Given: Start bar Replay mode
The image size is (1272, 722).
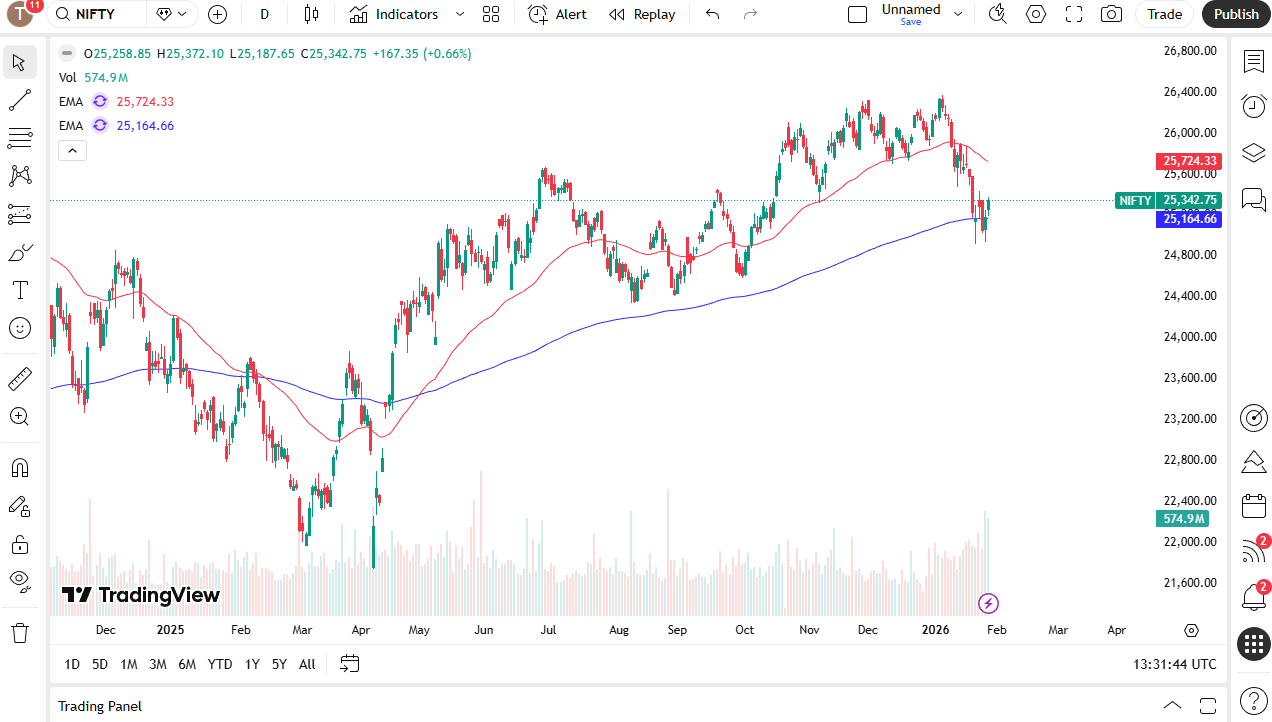Looking at the screenshot, I should [x=642, y=14].
